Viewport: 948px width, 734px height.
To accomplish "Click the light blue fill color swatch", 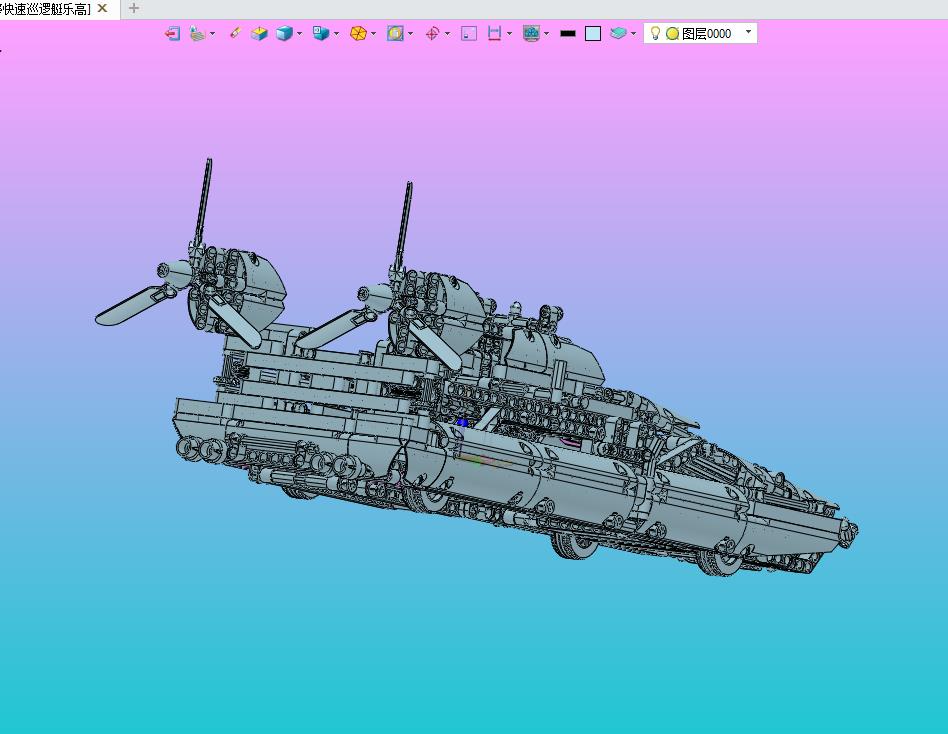I will click(593, 34).
